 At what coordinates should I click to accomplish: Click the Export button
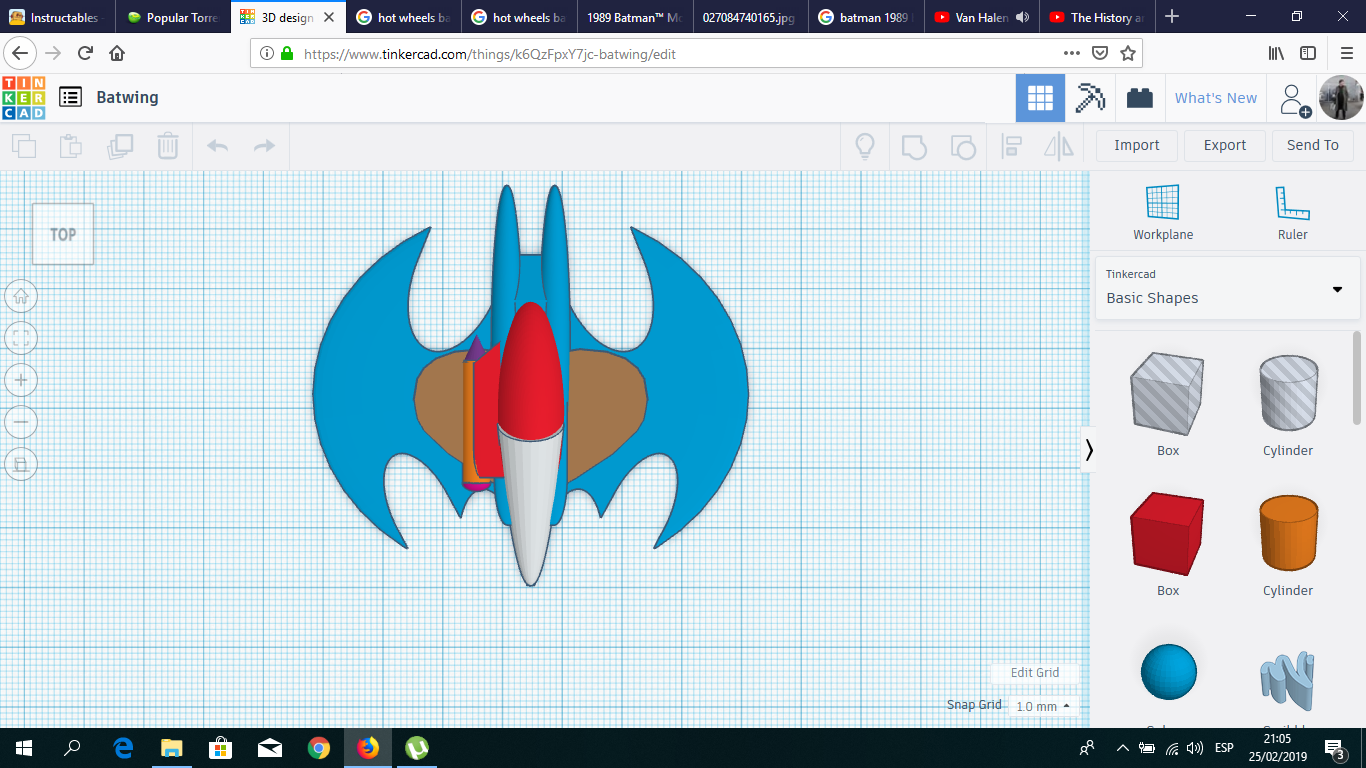(1224, 145)
